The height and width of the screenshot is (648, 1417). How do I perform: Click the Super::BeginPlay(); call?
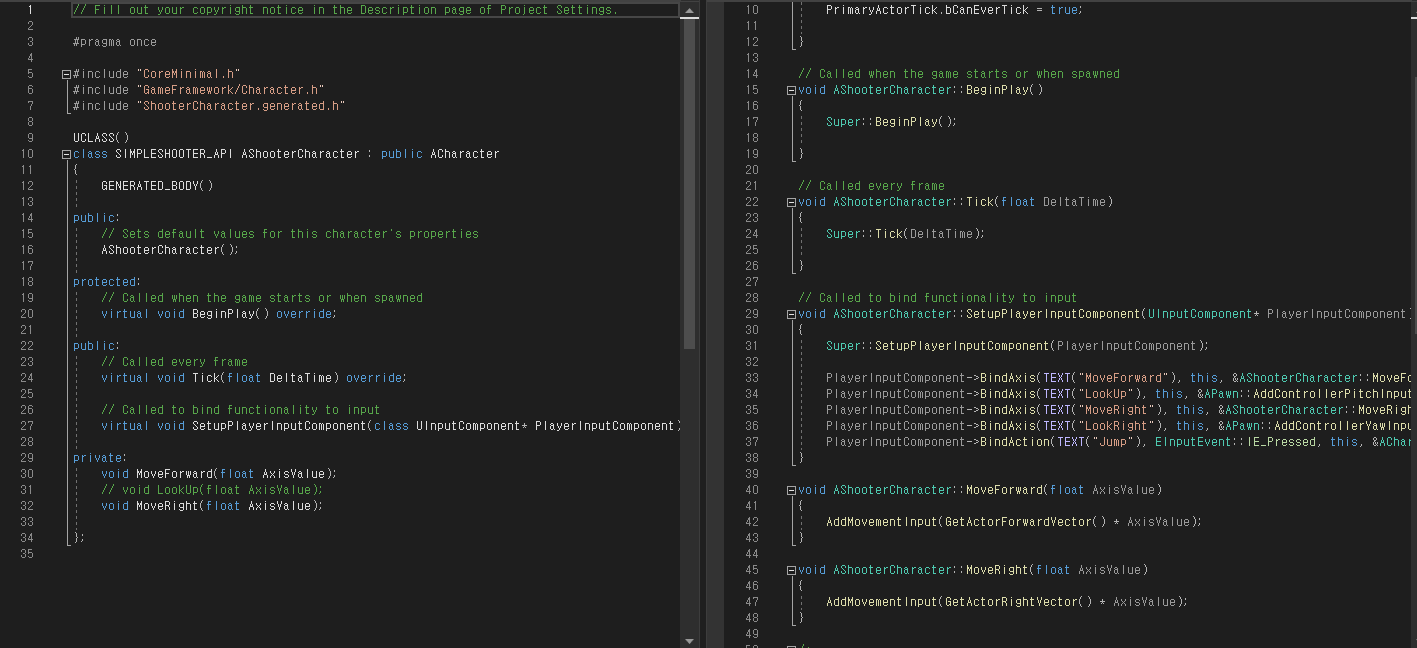[x=891, y=122]
